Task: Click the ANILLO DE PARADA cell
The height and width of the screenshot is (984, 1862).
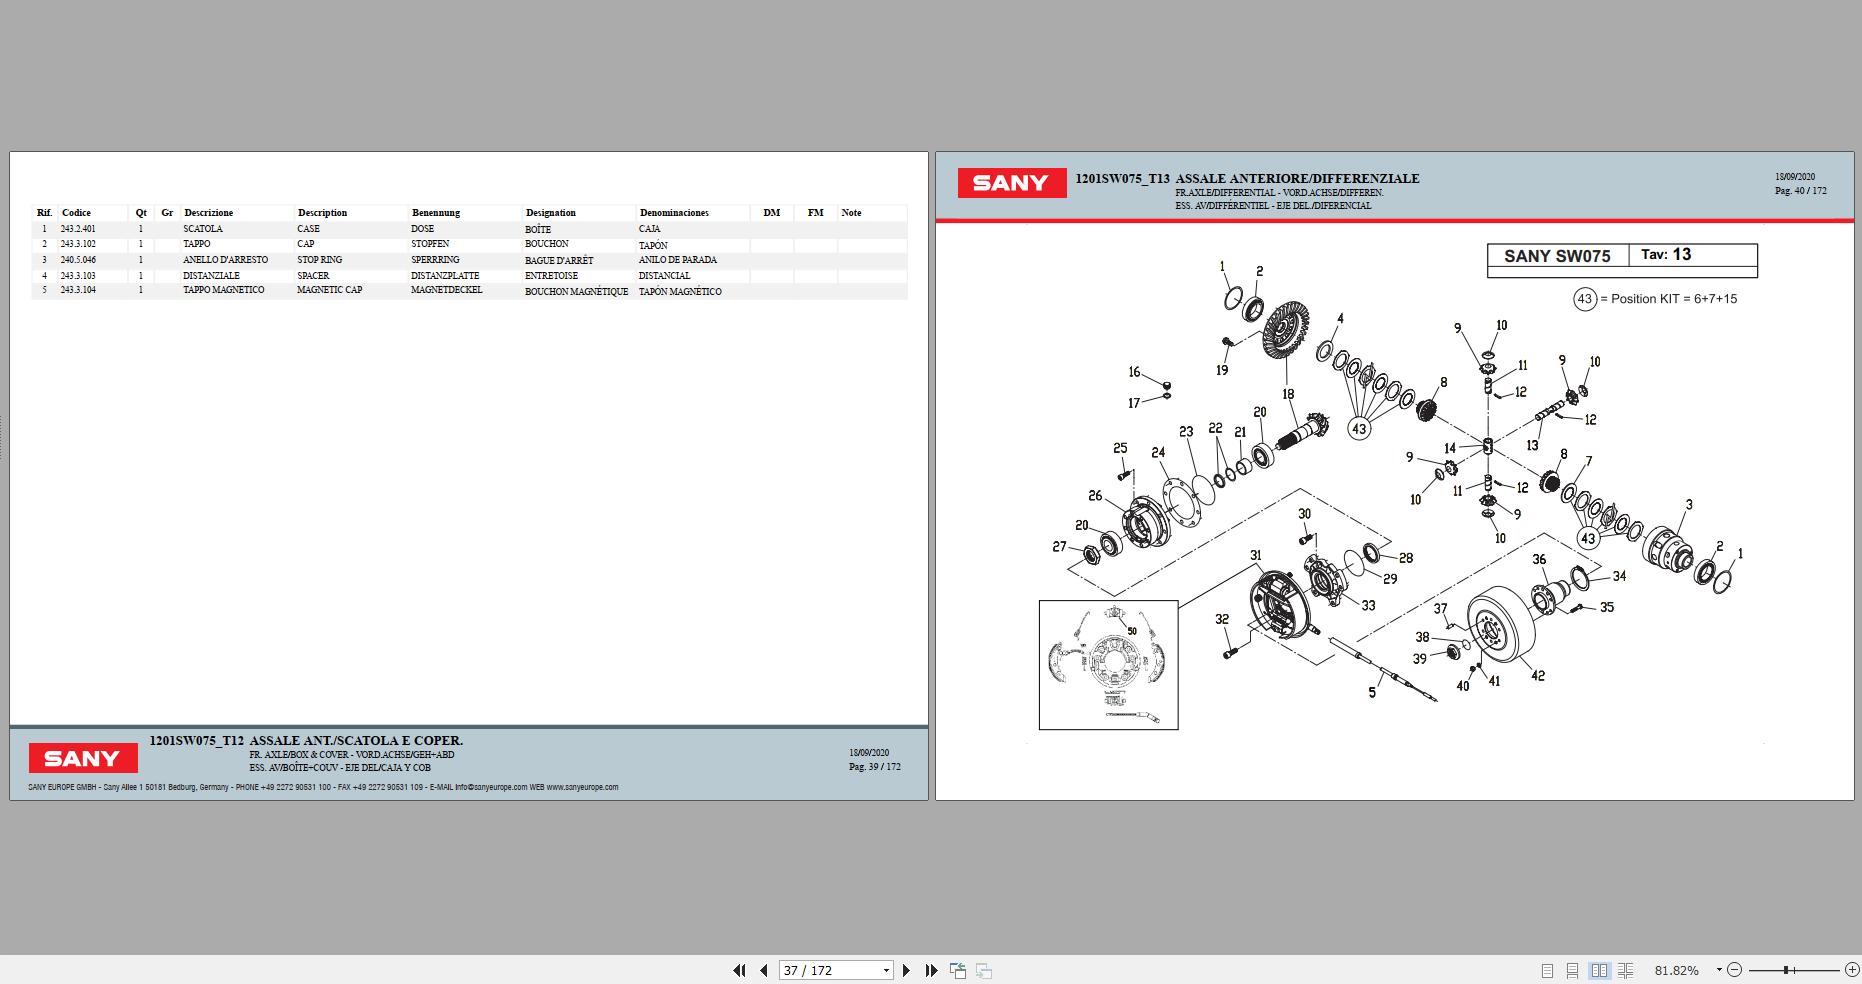Action: click(678, 260)
